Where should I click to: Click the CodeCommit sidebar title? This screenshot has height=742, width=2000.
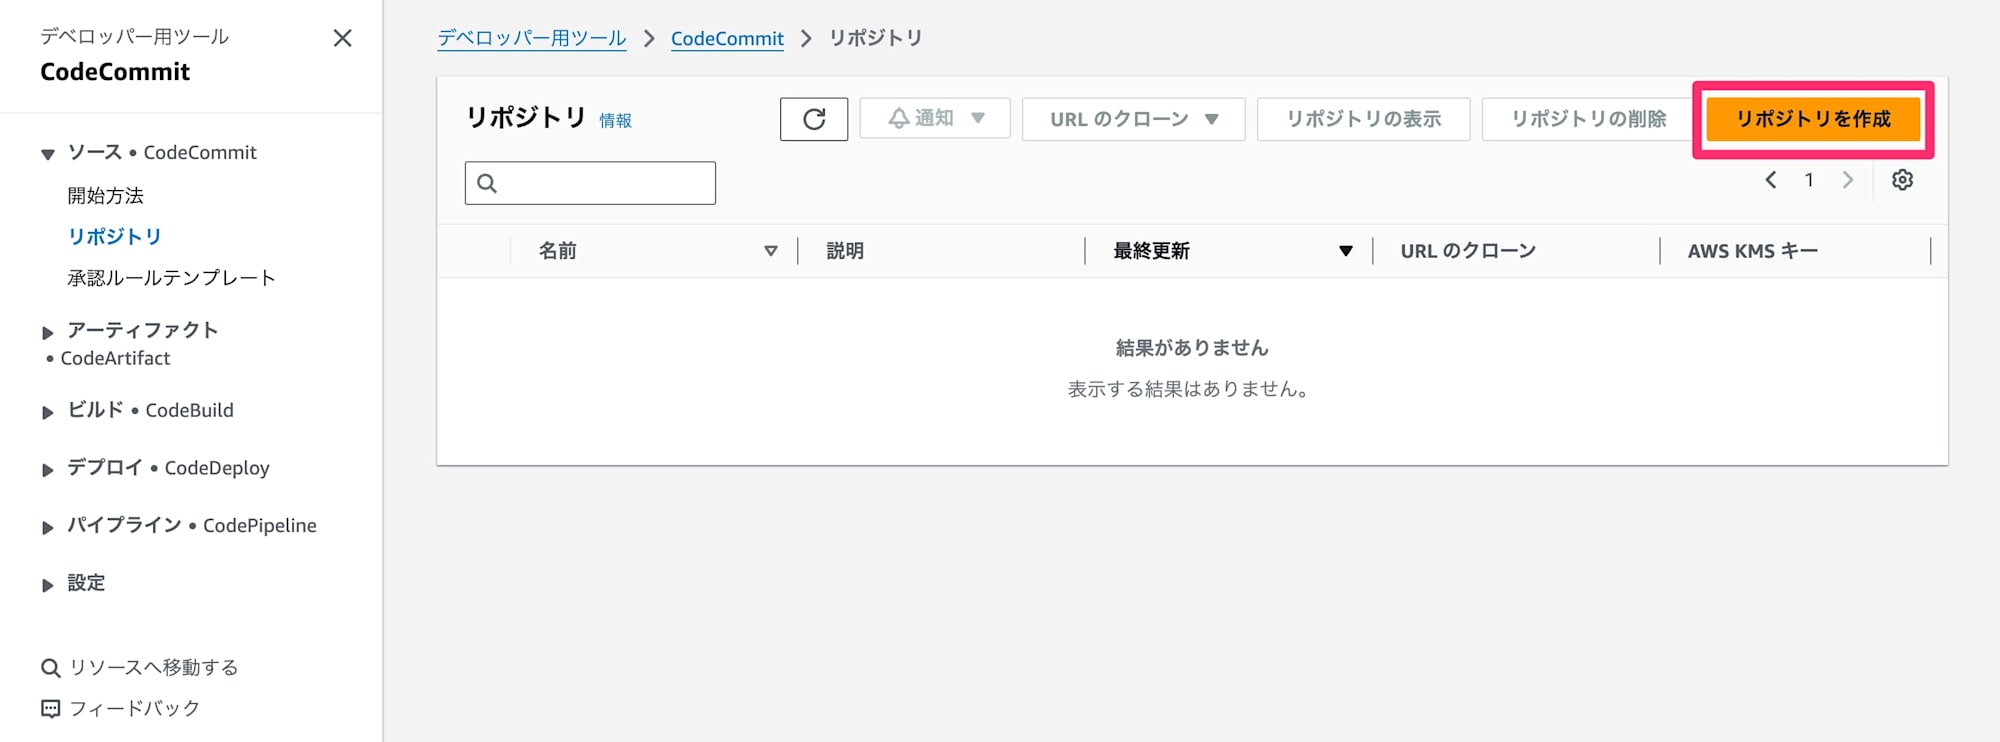(115, 72)
